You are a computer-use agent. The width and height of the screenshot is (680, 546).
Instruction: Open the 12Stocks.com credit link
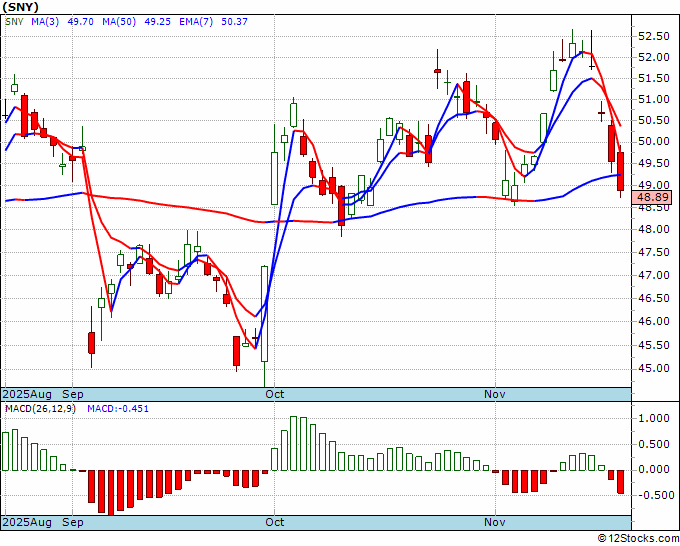click(638, 539)
